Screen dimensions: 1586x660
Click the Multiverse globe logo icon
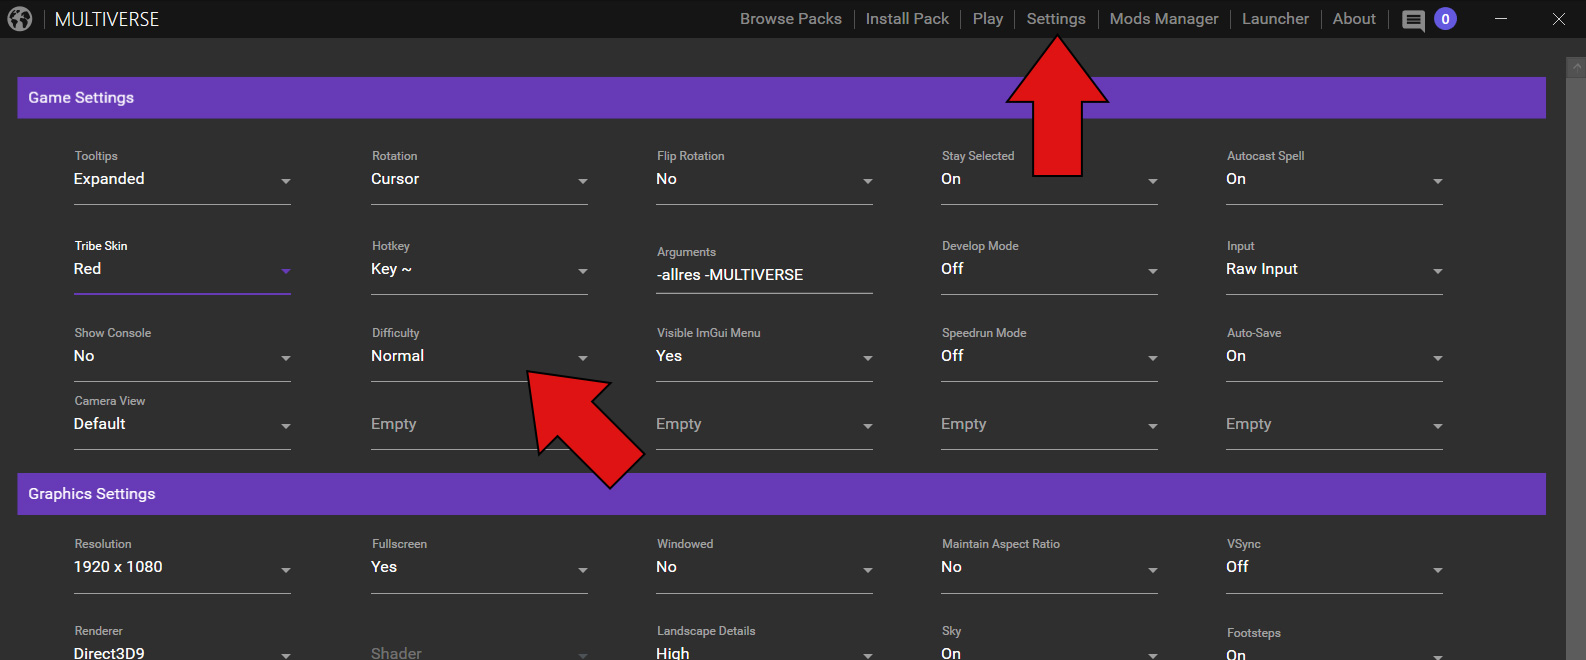point(20,19)
